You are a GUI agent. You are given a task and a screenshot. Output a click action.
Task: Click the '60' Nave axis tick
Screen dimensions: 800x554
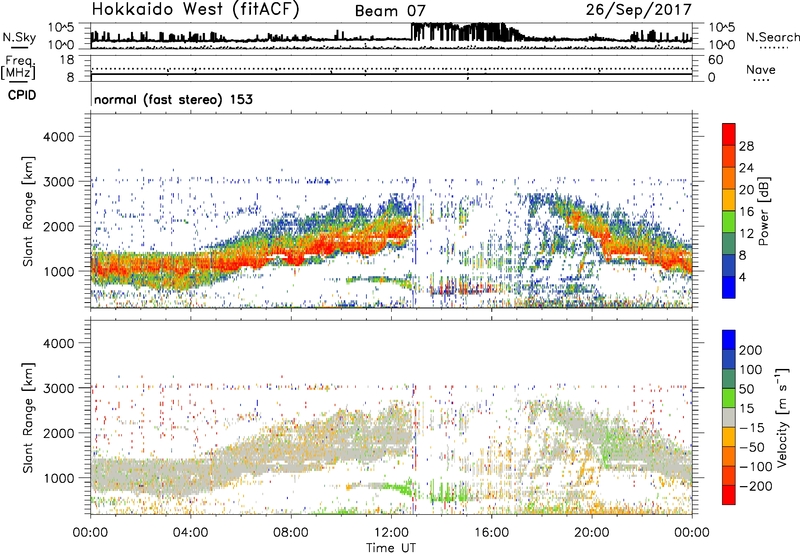[716, 60]
